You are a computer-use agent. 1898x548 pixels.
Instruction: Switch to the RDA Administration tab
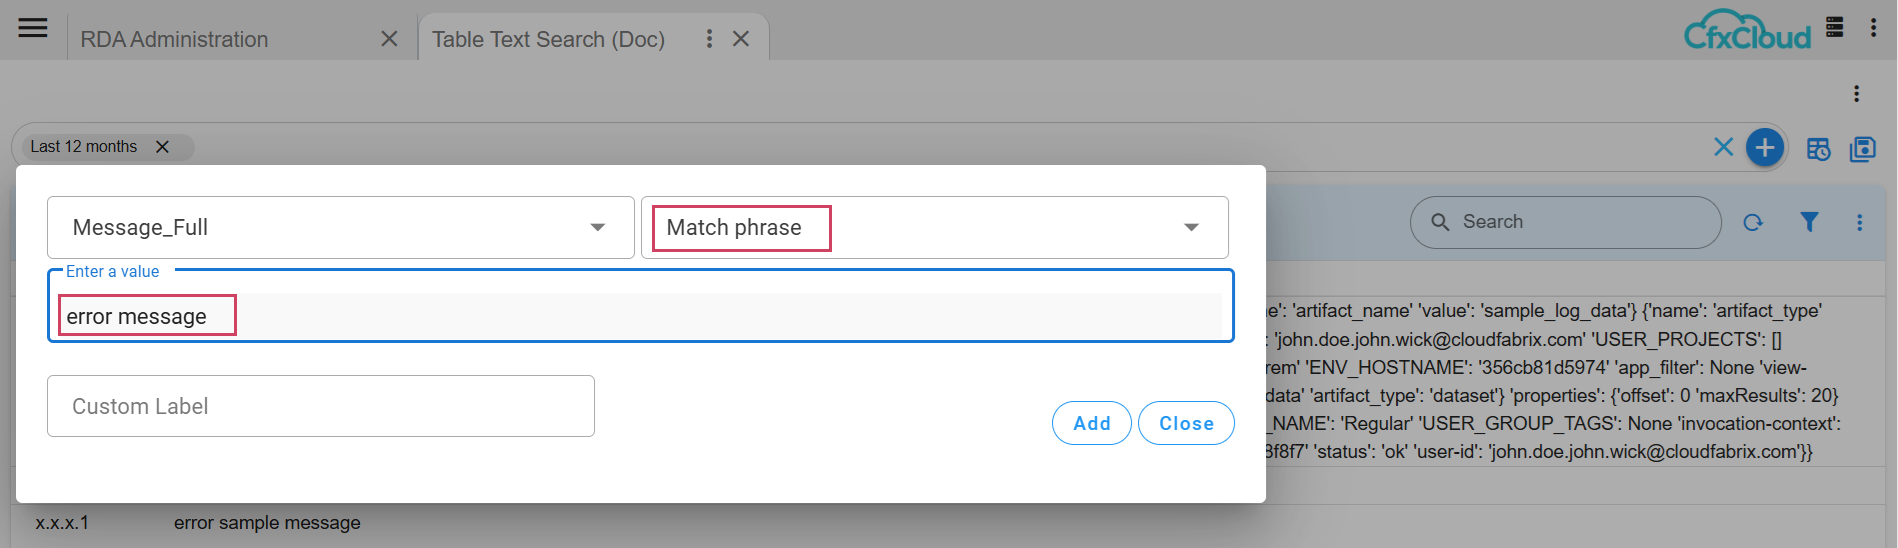175,39
